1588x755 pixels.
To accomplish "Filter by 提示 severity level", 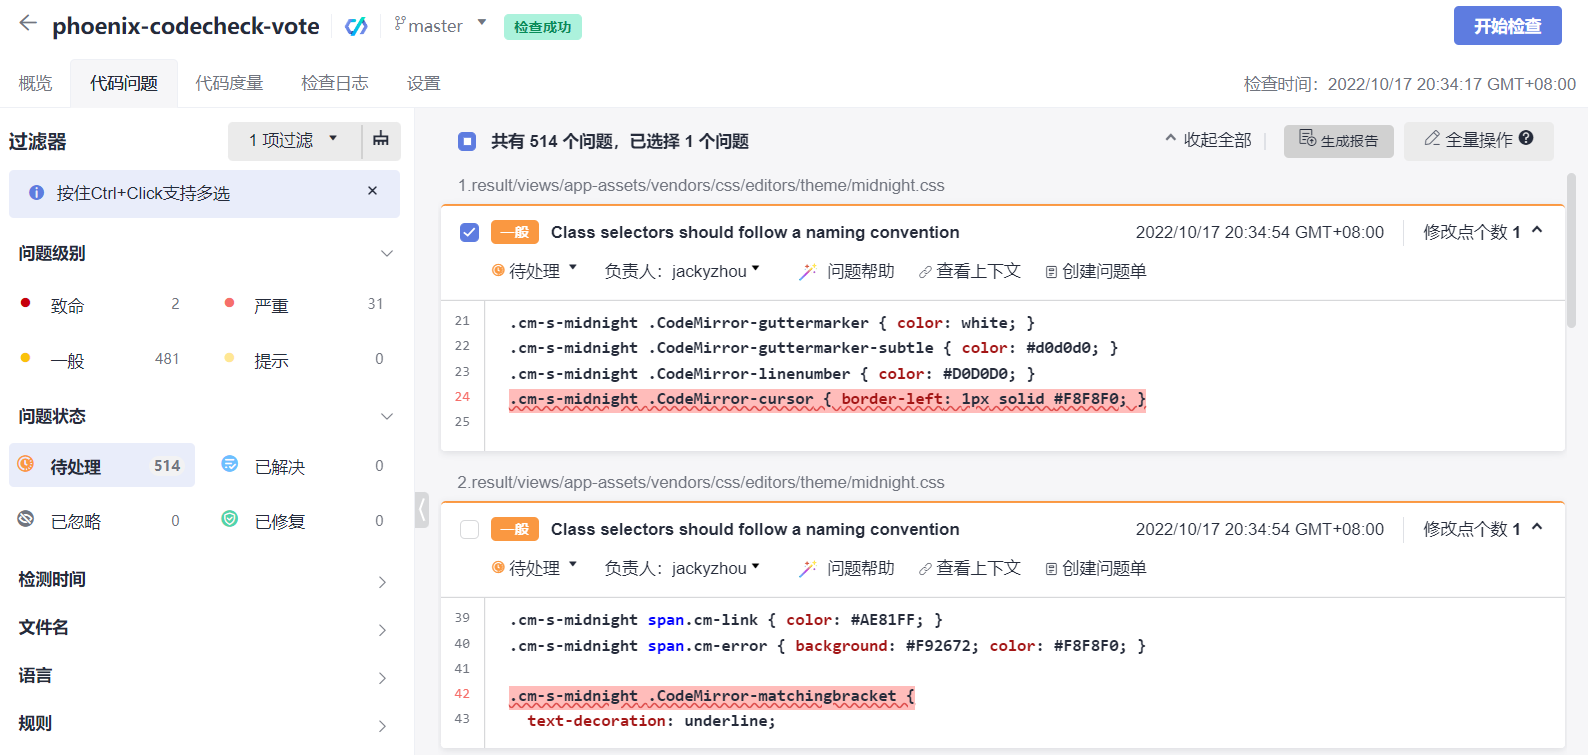I will (x=304, y=360).
